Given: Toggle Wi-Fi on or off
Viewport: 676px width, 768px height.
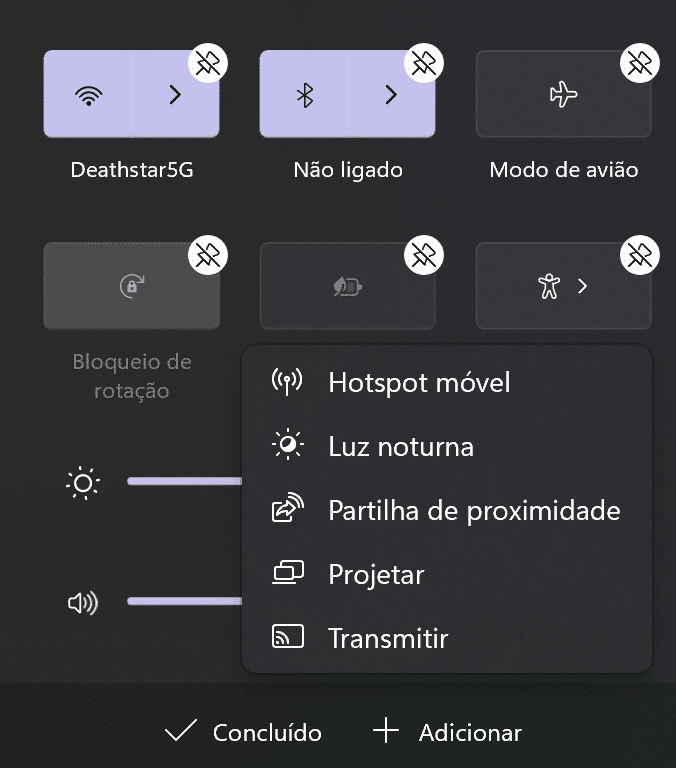Looking at the screenshot, I should click(x=89, y=95).
